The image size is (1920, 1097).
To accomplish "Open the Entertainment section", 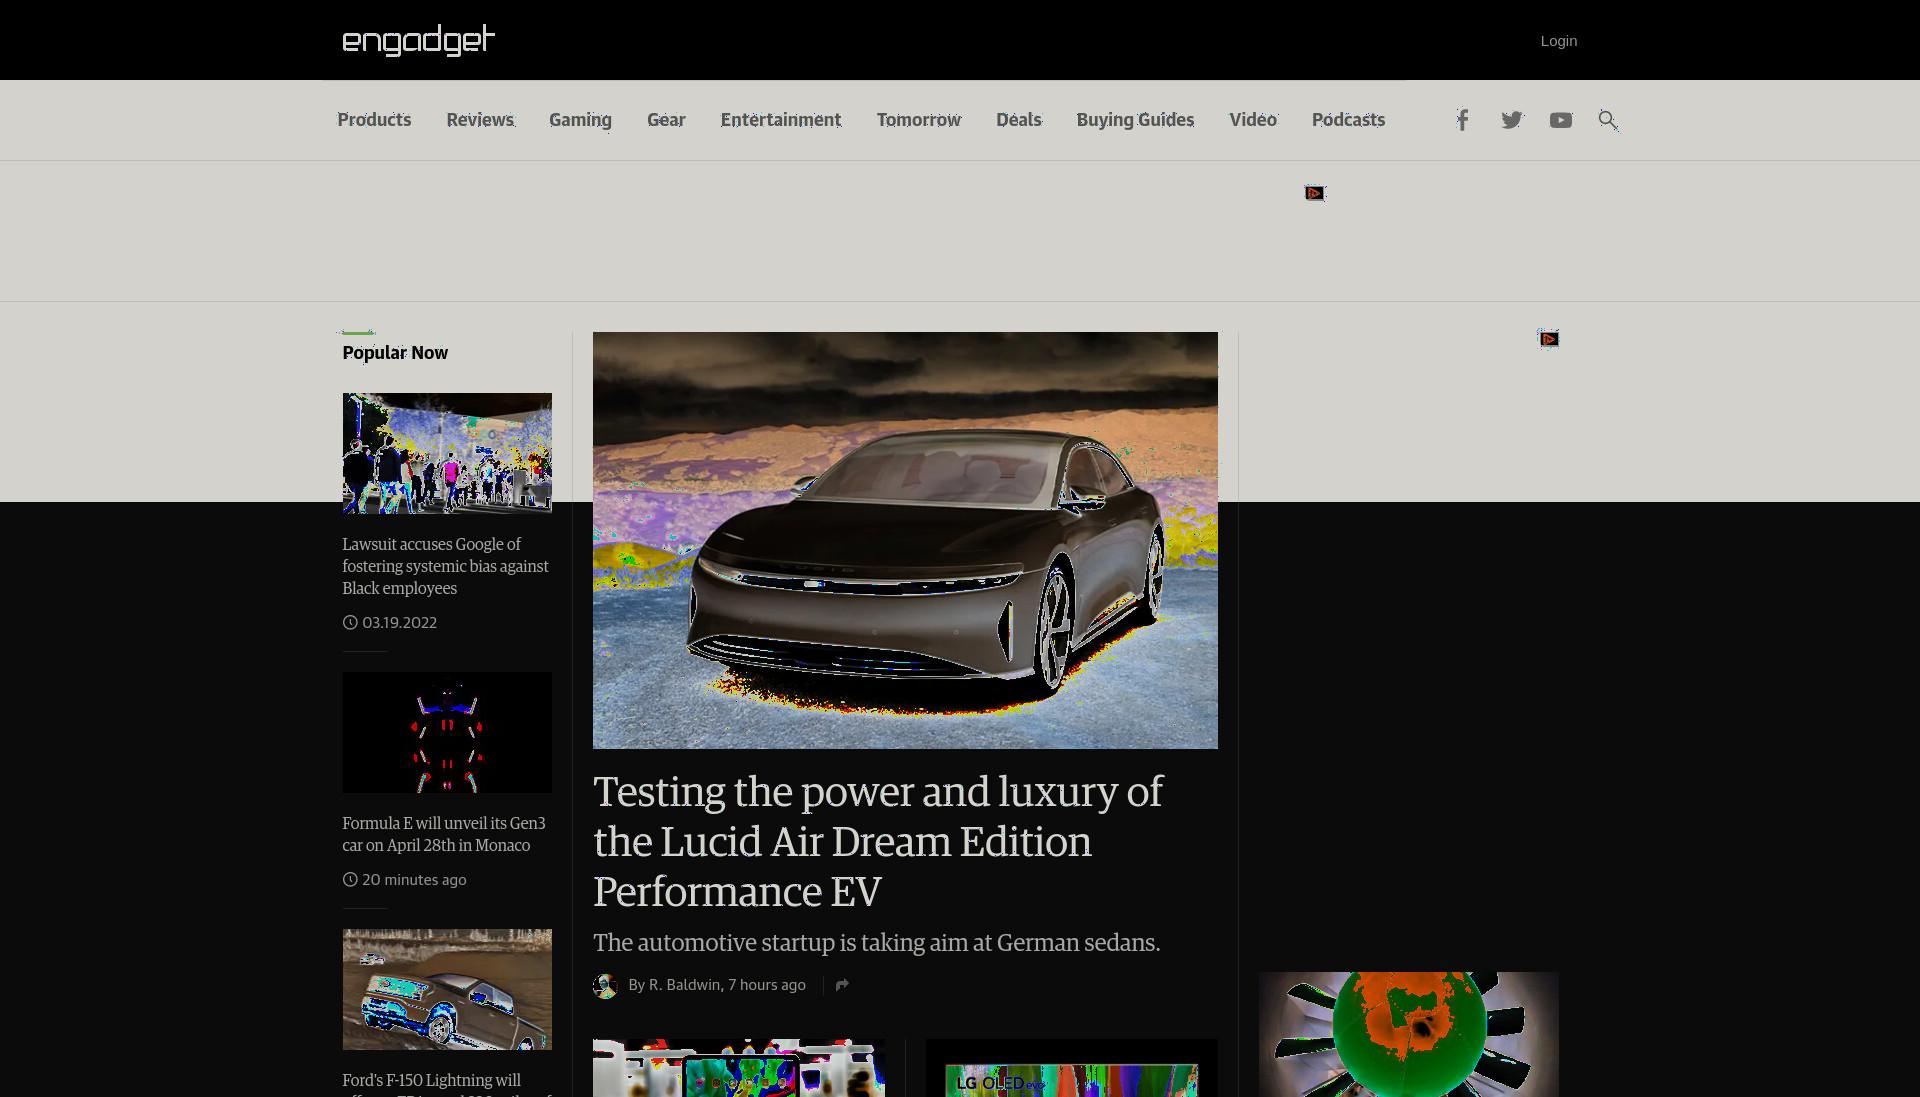I will 781,120.
